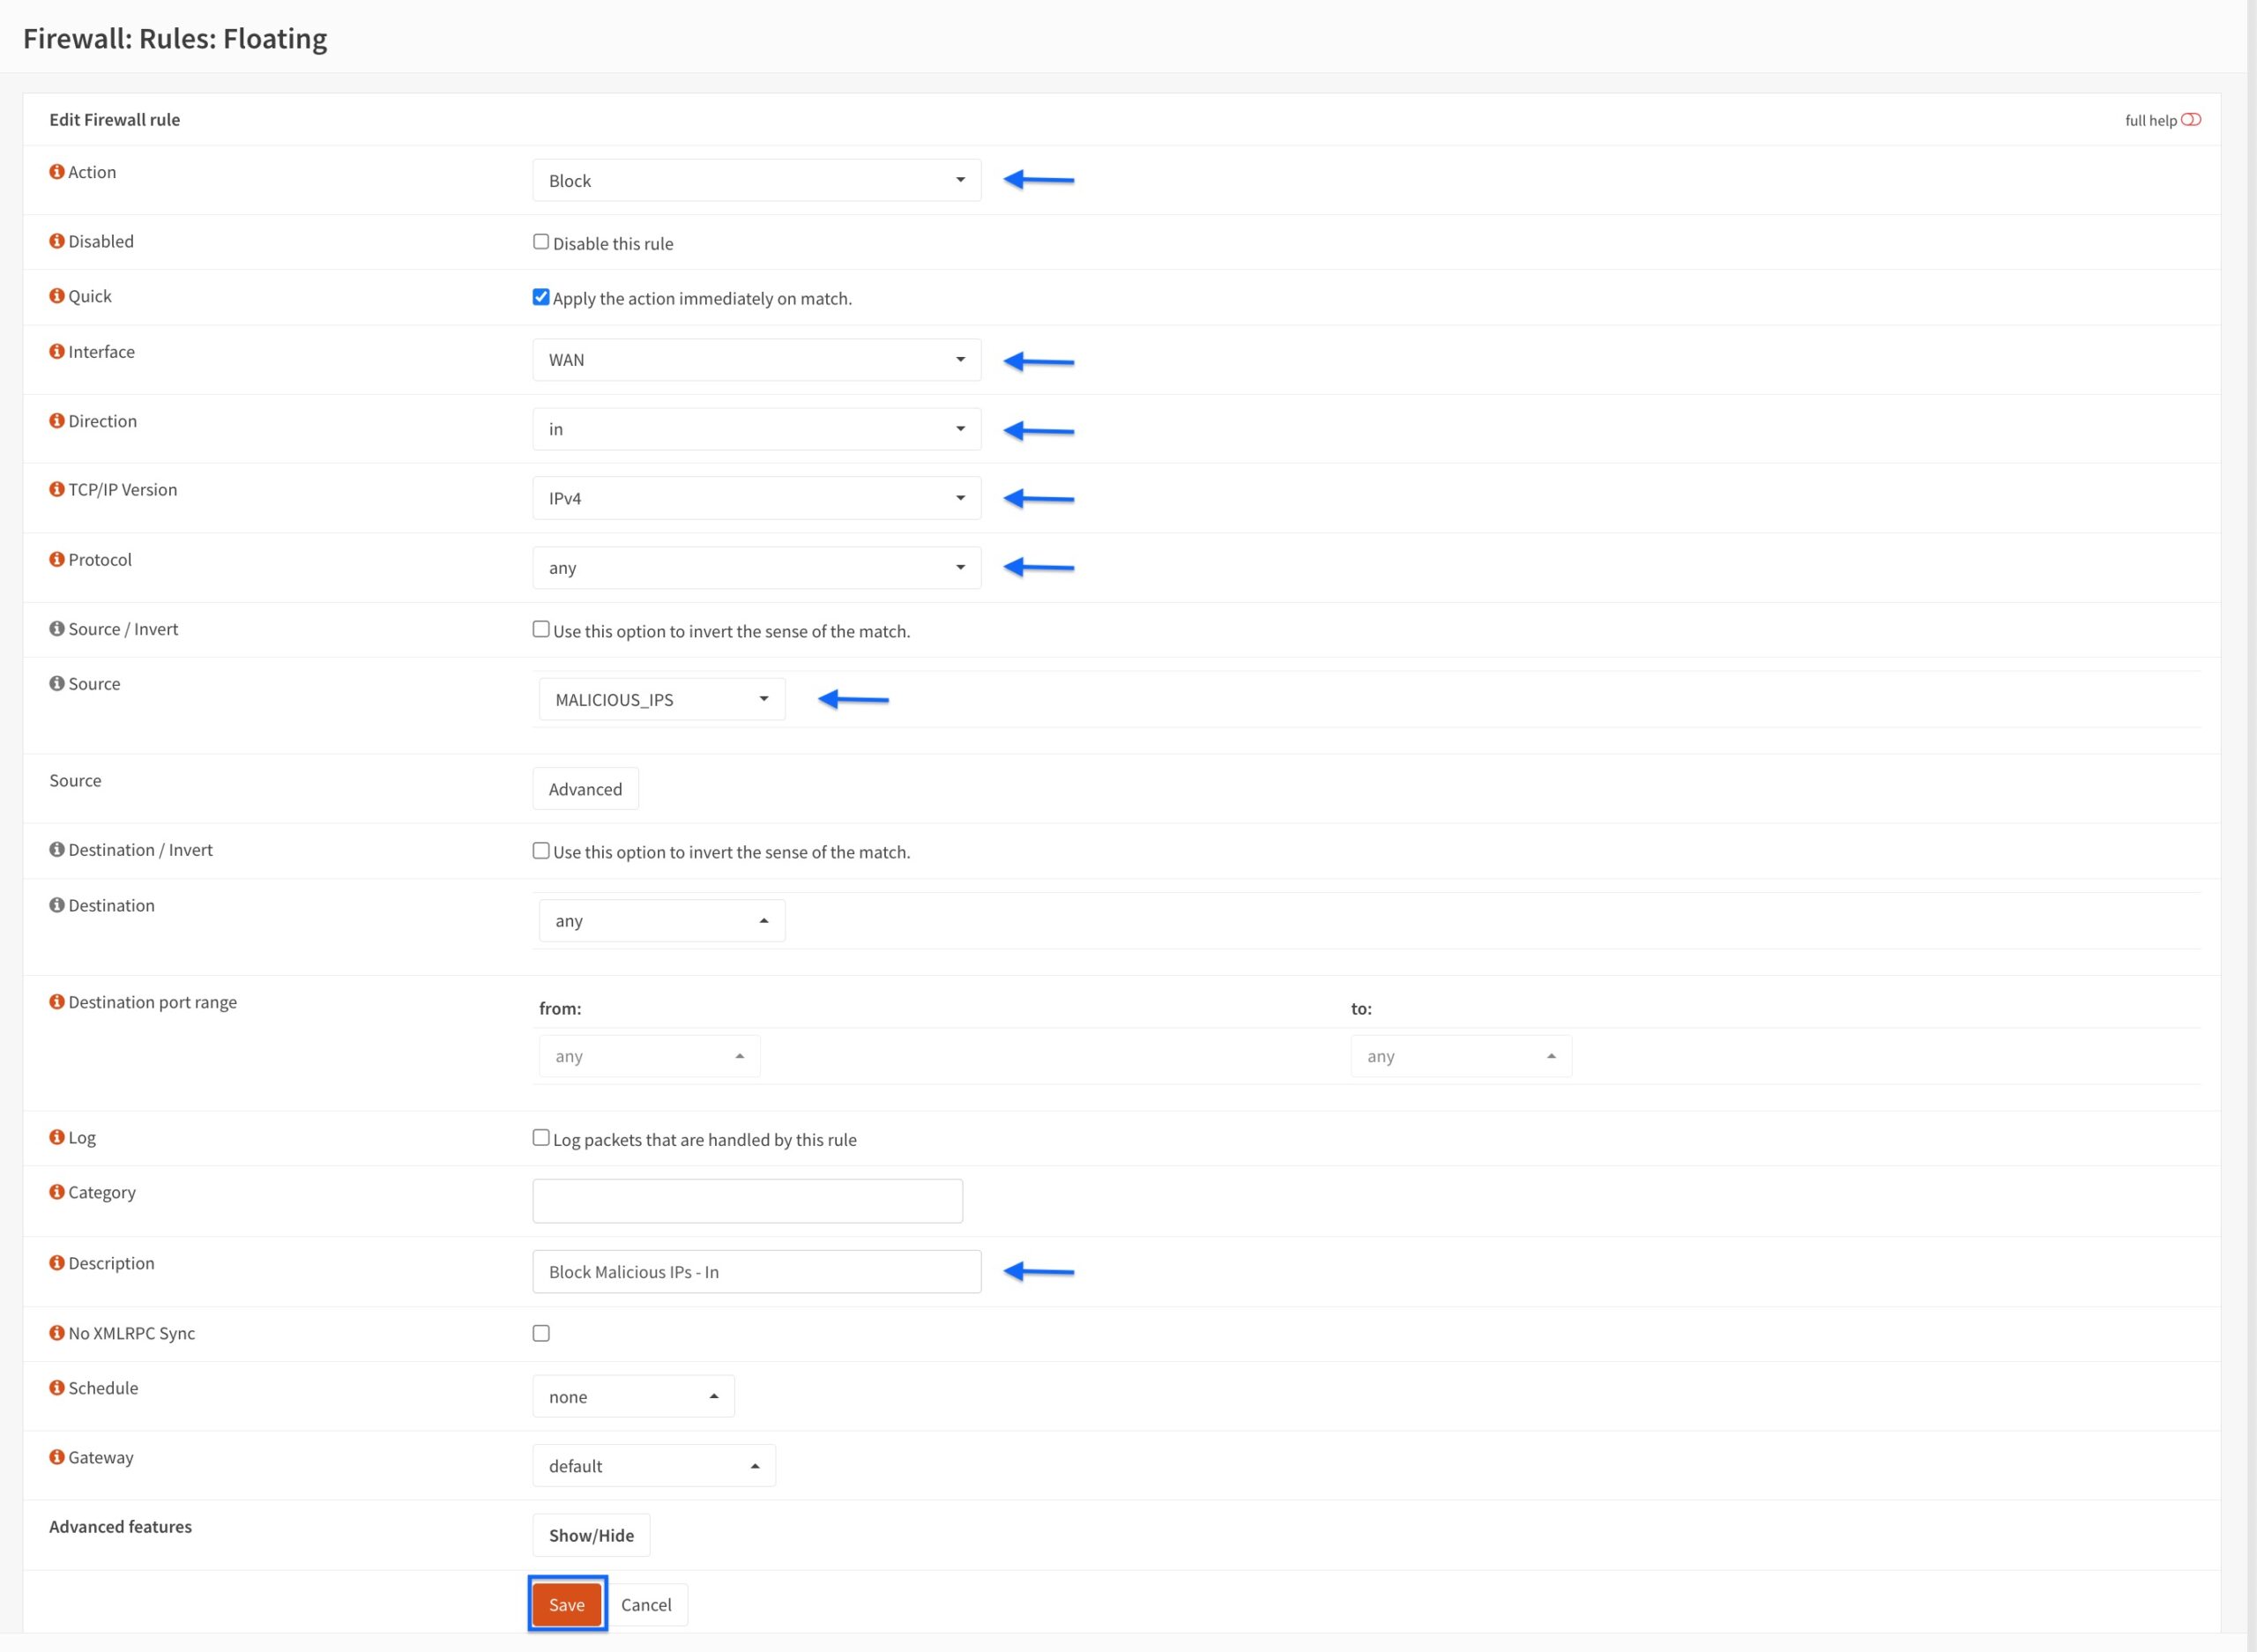Viewport: 2257px width, 1652px height.
Task: Enable Log packets handled by this rule
Action: coord(541,1138)
